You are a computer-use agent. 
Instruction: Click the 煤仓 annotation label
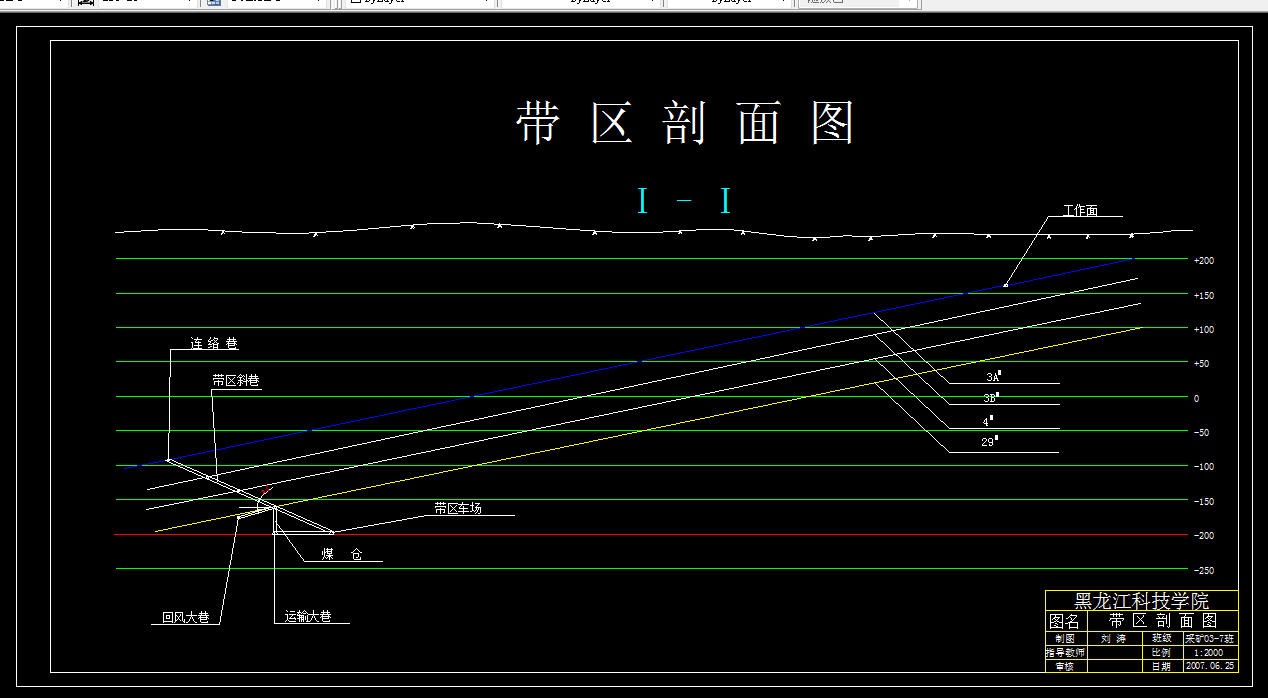341,554
